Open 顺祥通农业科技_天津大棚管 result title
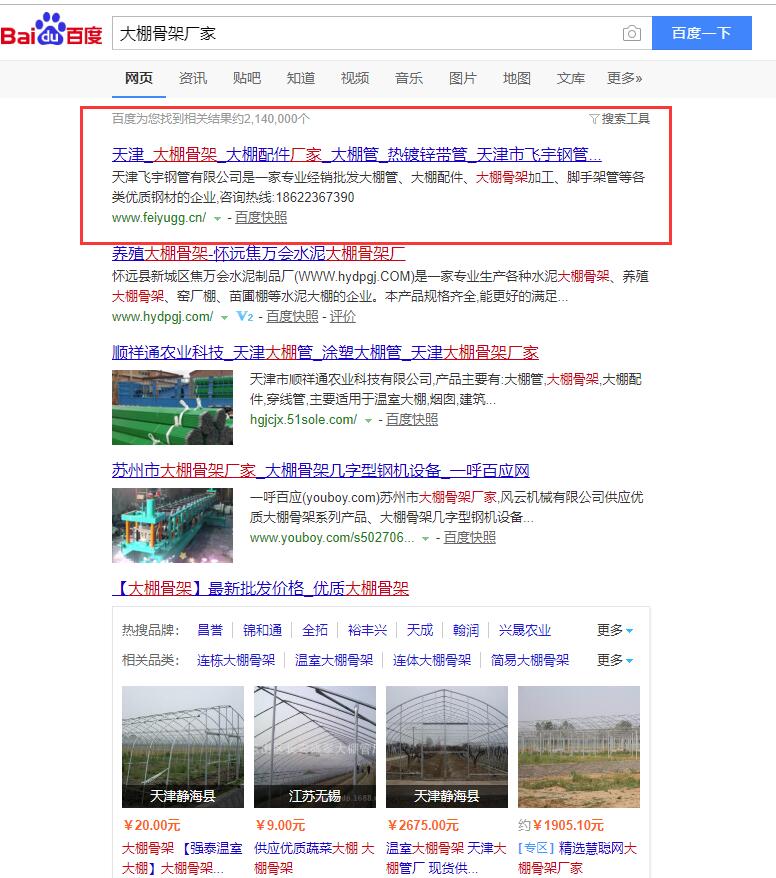The height and width of the screenshot is (878, 776). click(325, 353)
